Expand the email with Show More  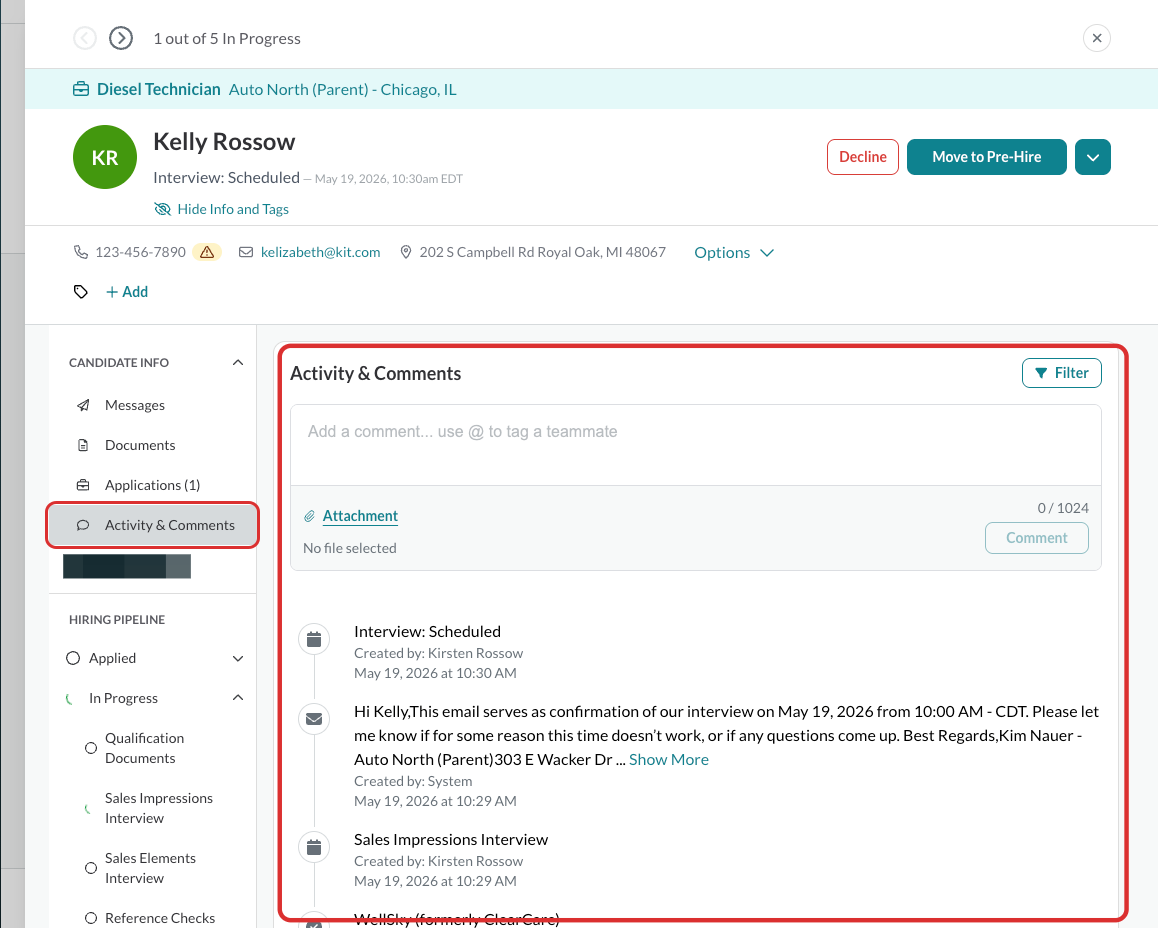pyautogui.click(x=668, y=759)
